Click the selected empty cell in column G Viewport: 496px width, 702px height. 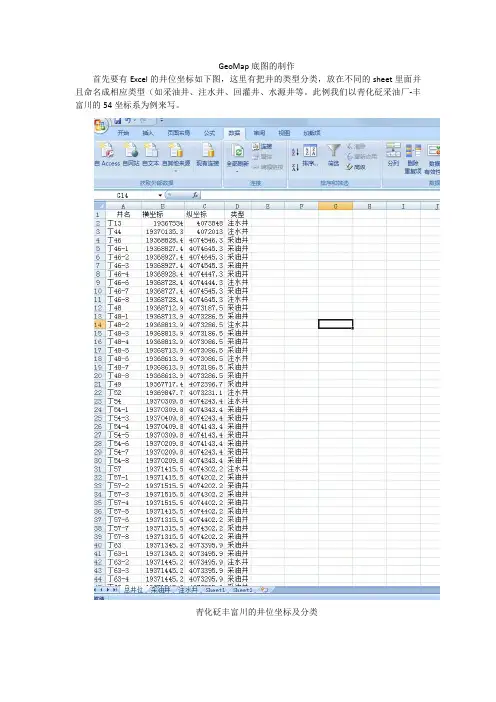335,324
